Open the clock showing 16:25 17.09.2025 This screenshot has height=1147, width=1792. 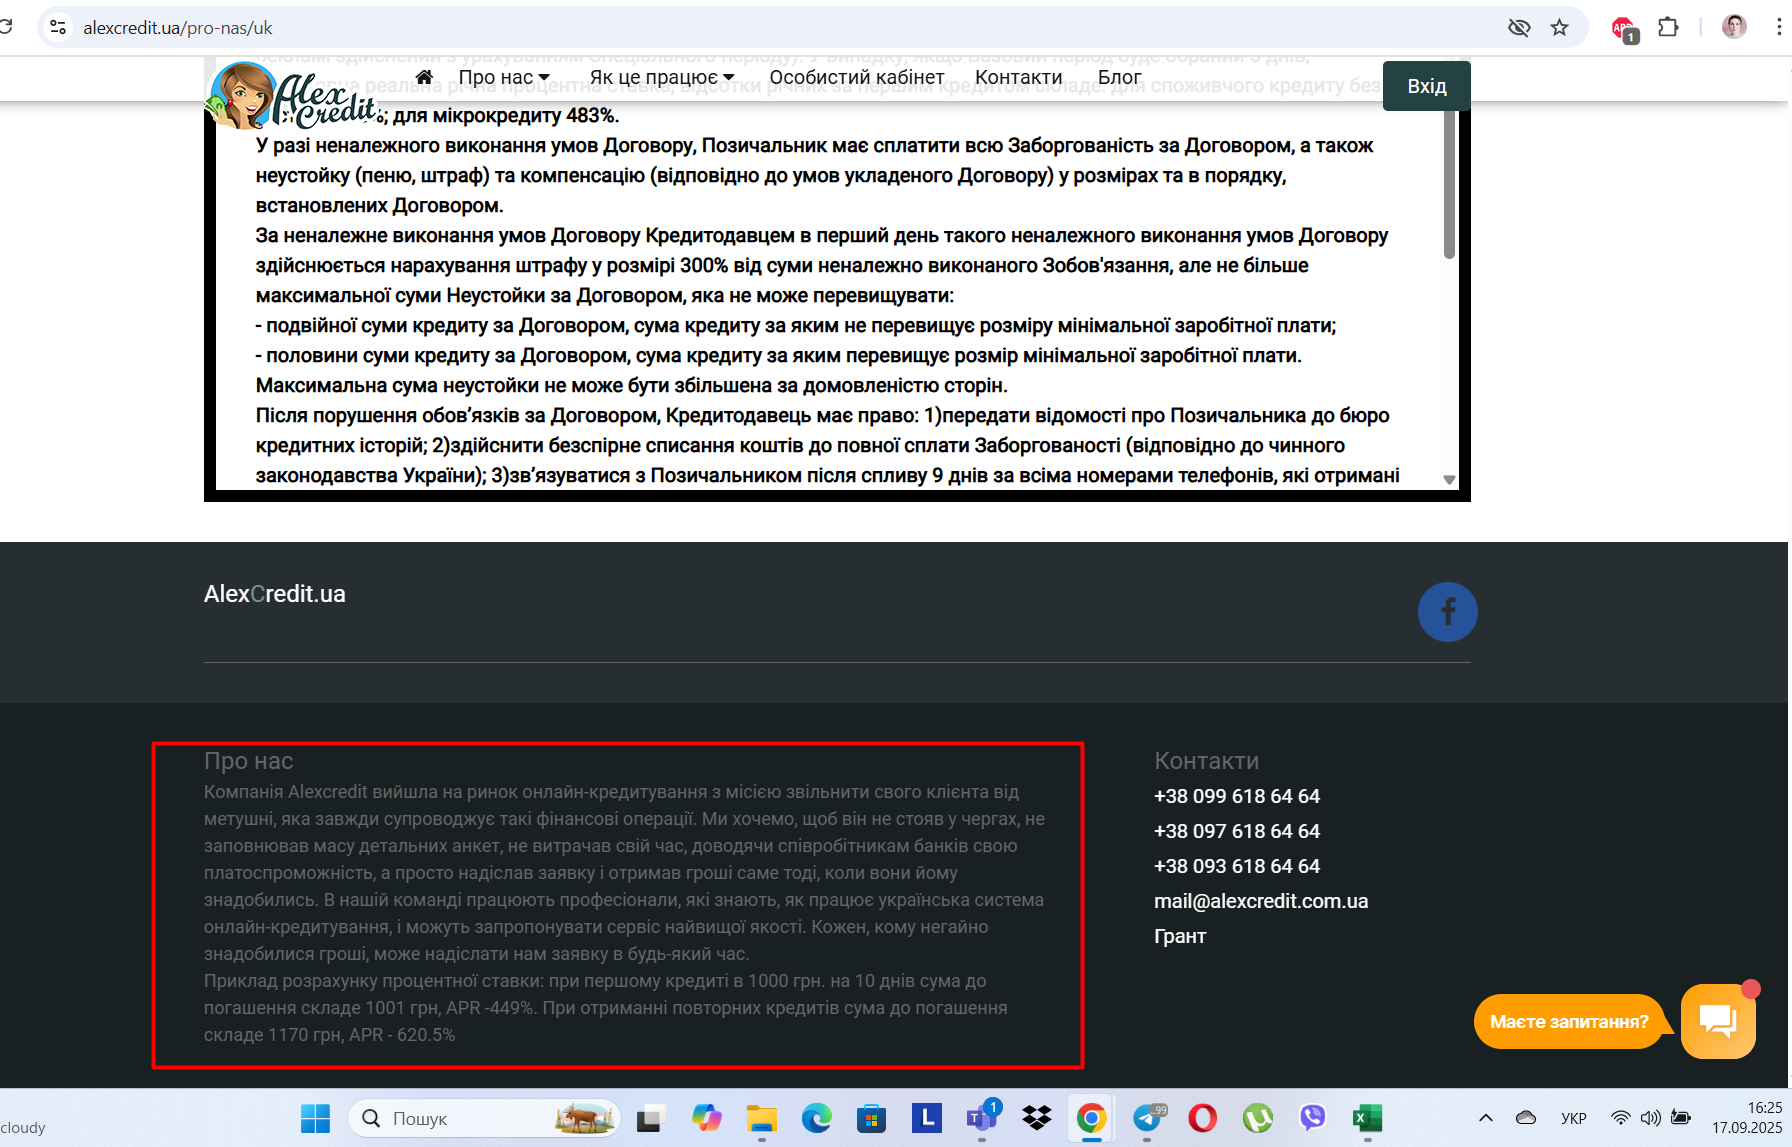1746,1118
